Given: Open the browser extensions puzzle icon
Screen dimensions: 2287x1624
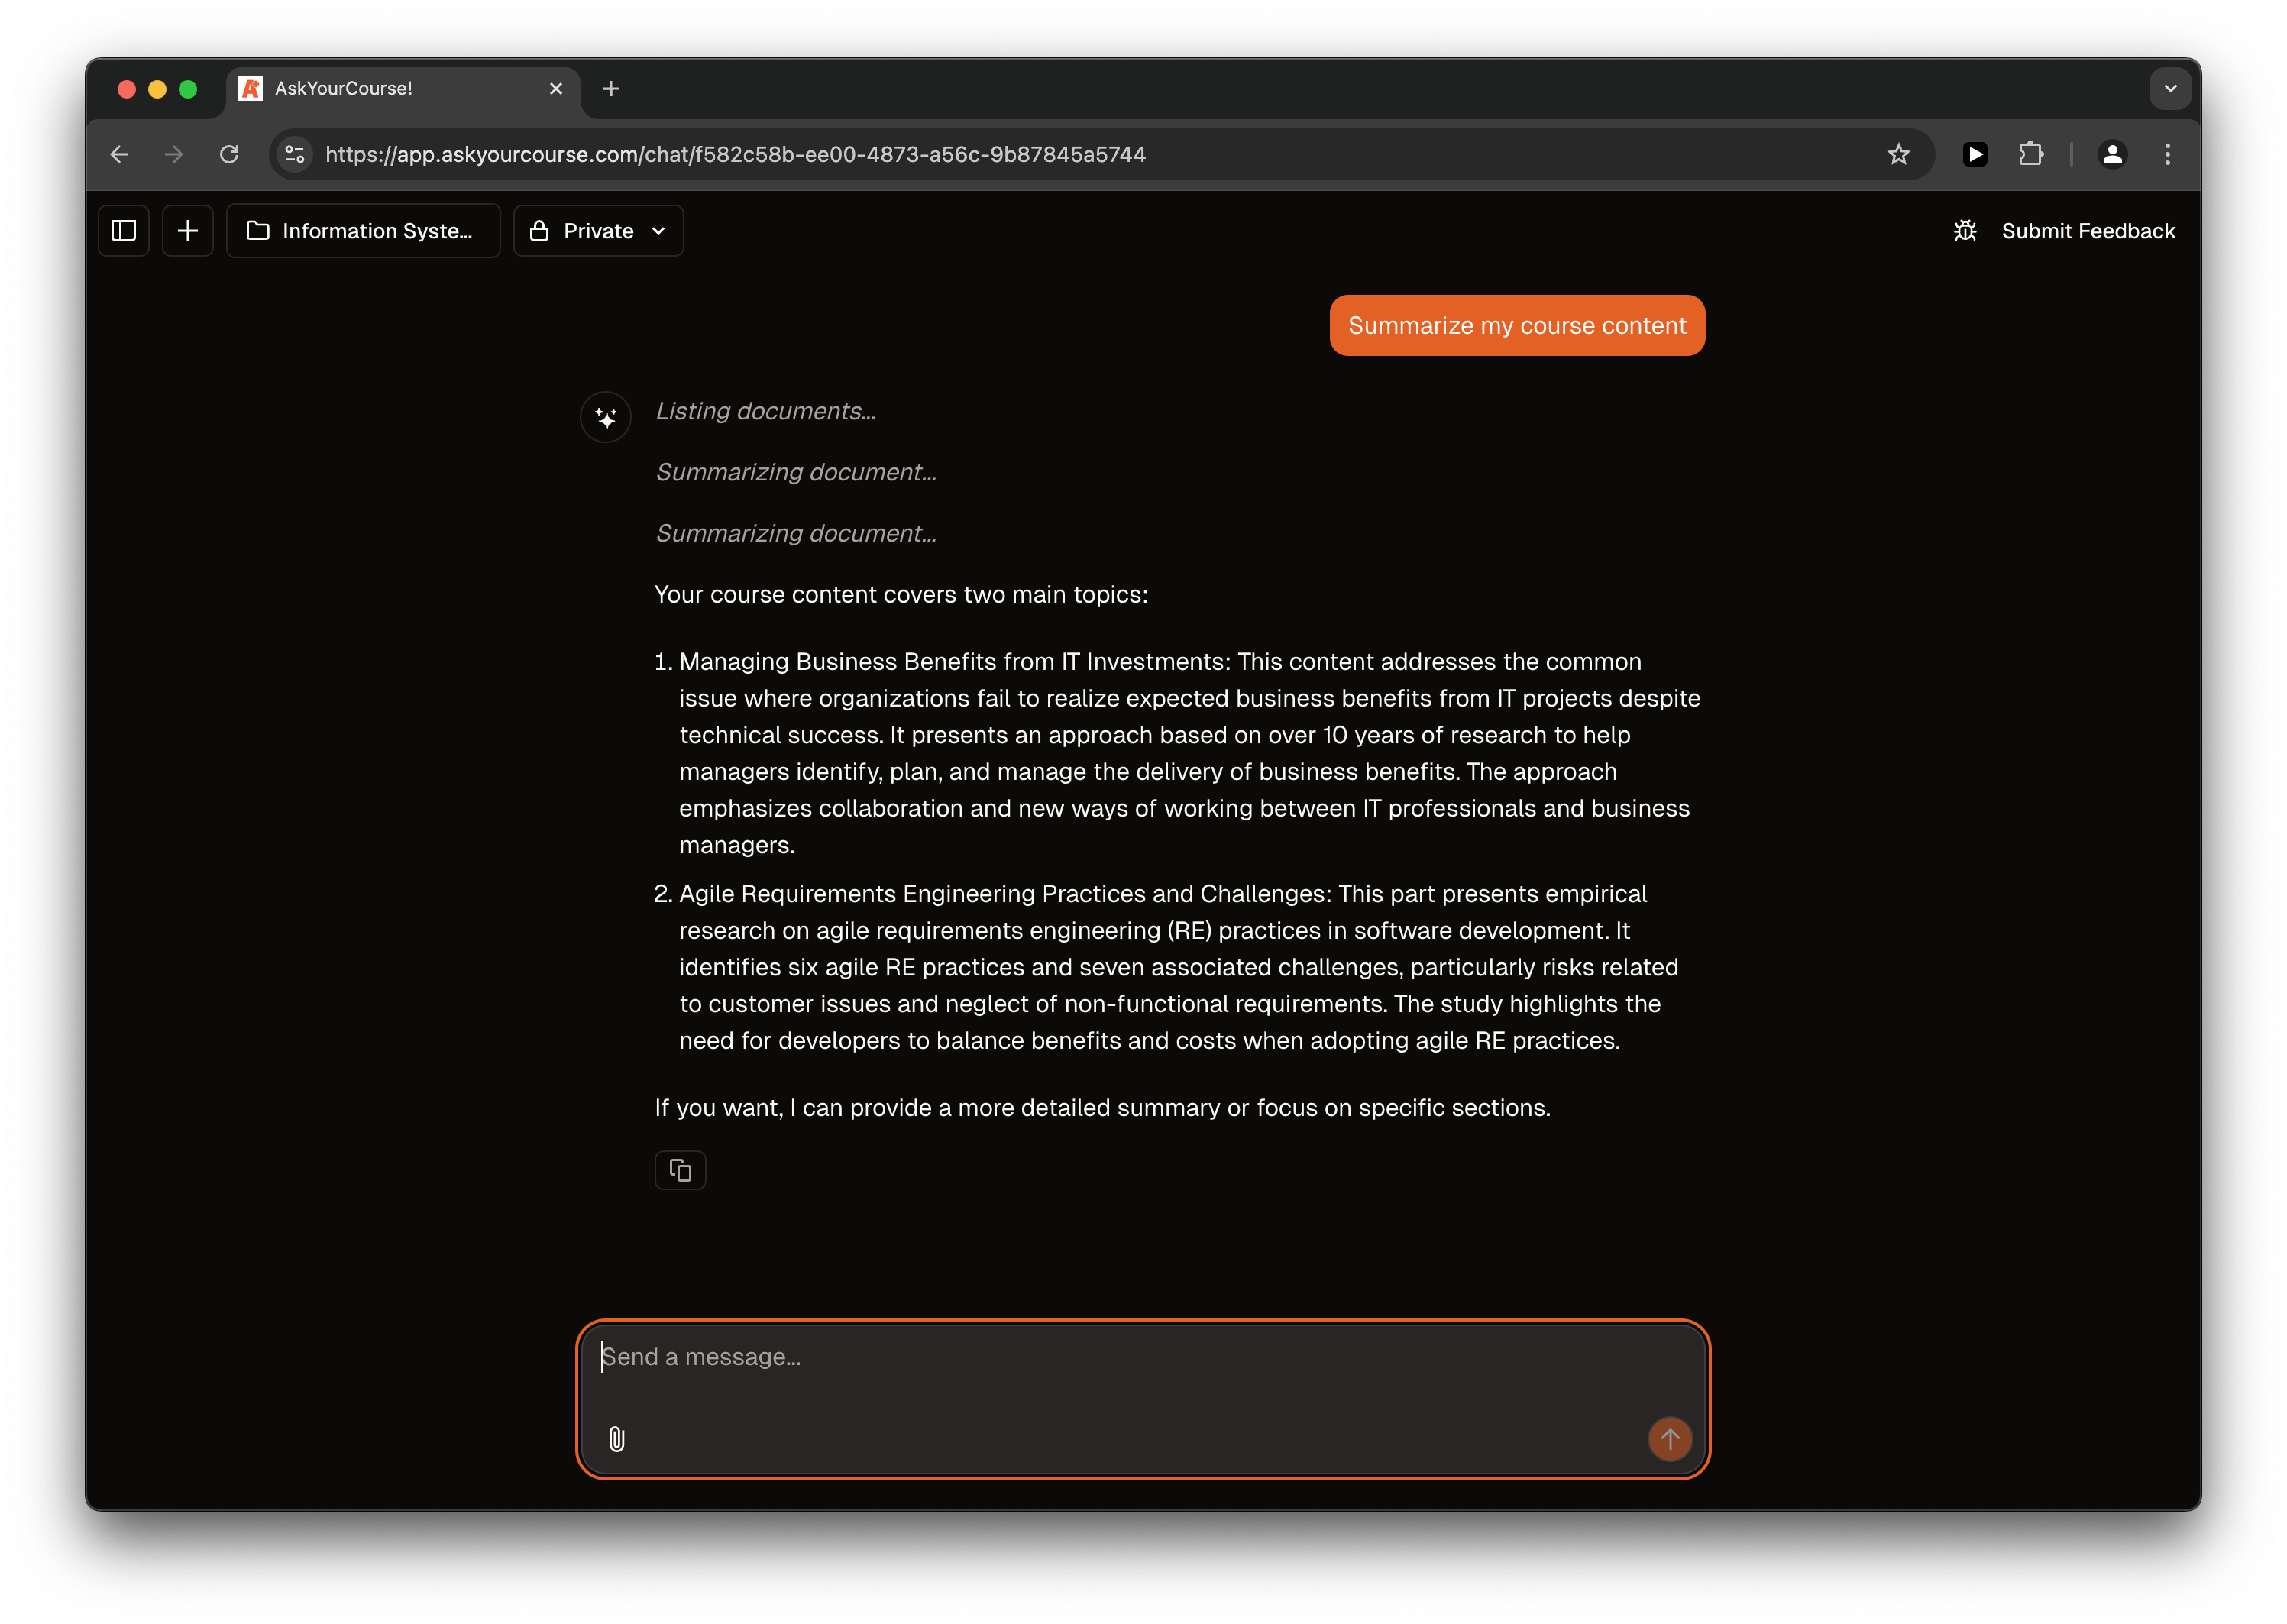Looking at the screenshot, I should click(x=2030, y=154).
